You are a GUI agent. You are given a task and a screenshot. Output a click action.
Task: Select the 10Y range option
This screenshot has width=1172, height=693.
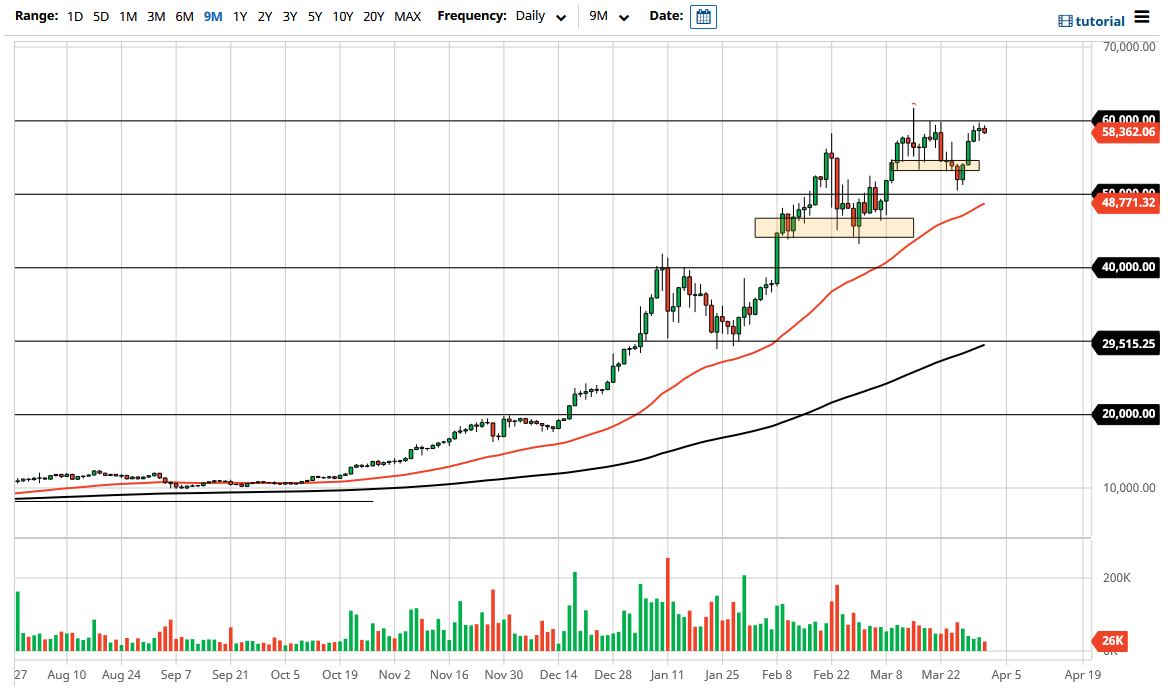pyautogui.click(x=343, y=16)
